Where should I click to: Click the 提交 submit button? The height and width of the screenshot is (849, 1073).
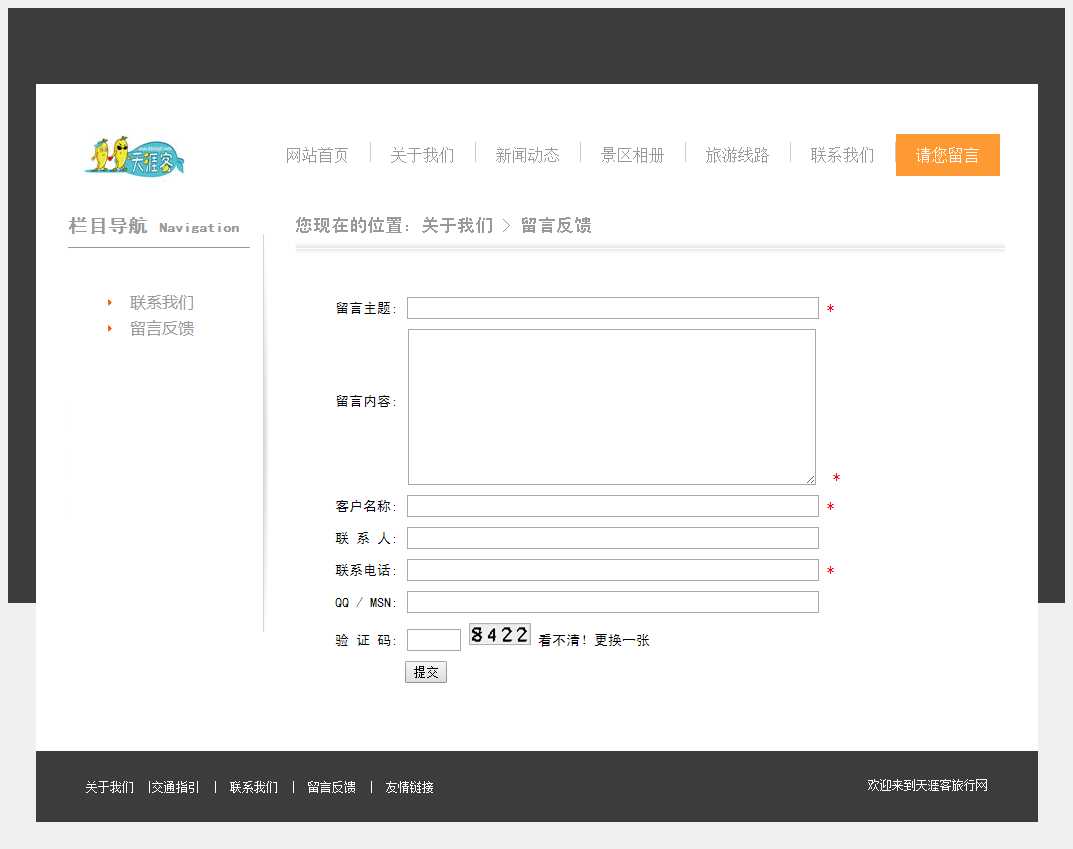pos(426,672)
